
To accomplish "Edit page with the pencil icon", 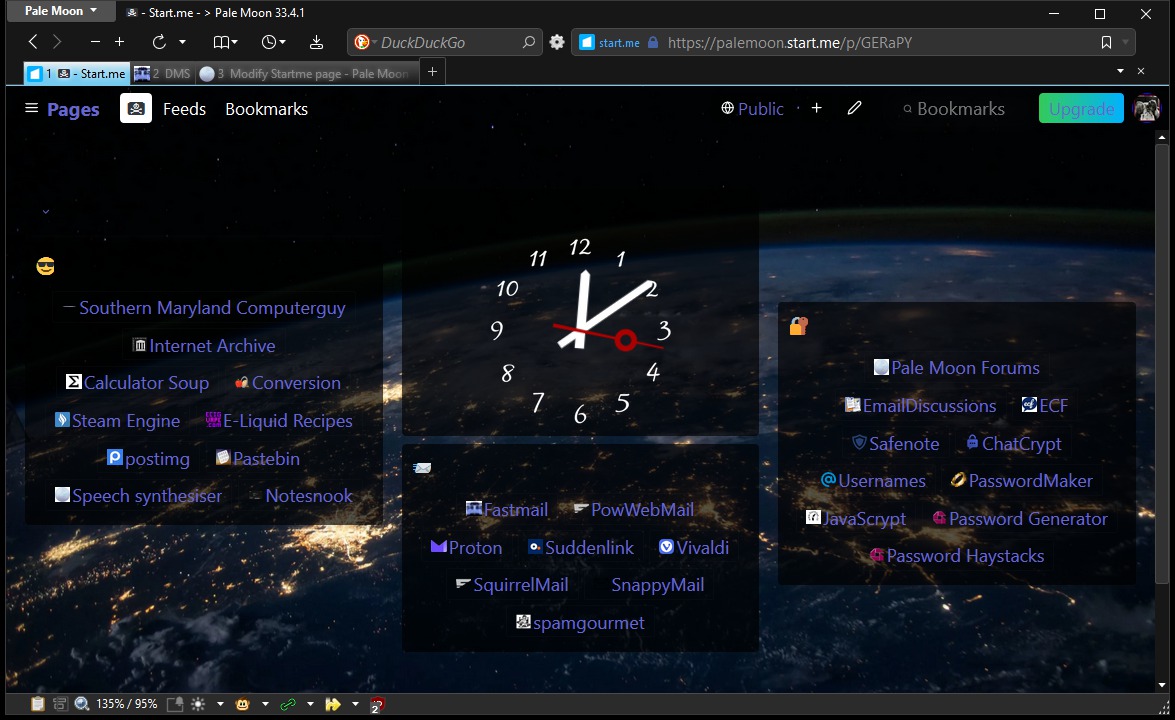I will [854, 109].
